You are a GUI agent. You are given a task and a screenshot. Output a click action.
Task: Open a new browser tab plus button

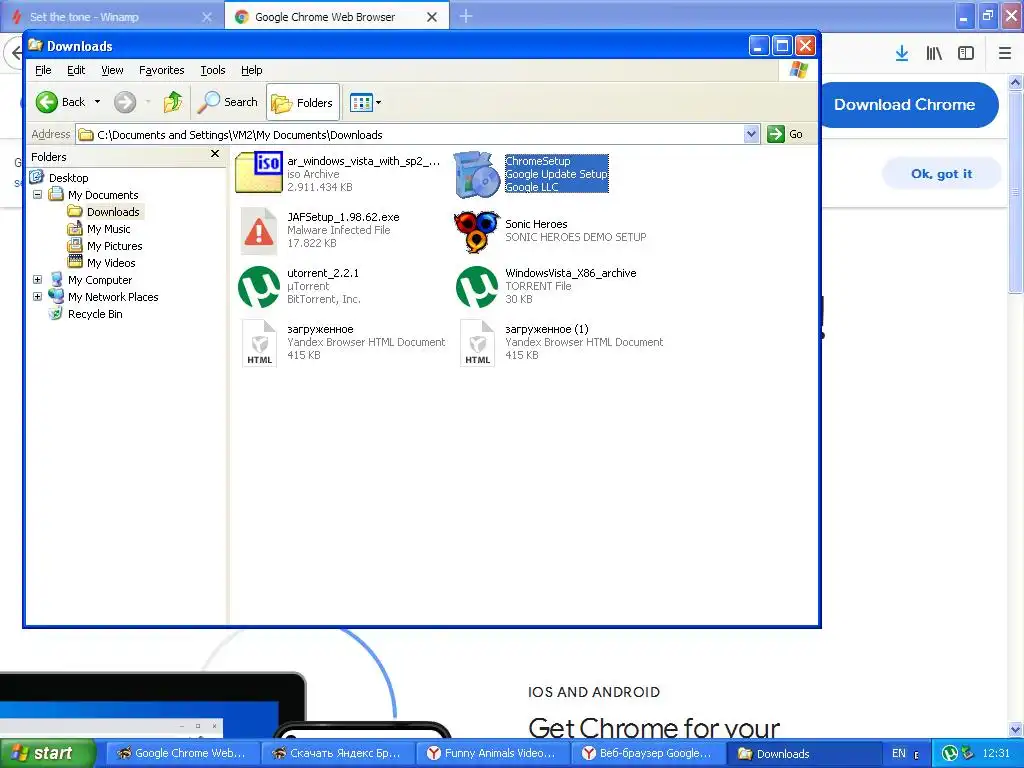(466, 16)
